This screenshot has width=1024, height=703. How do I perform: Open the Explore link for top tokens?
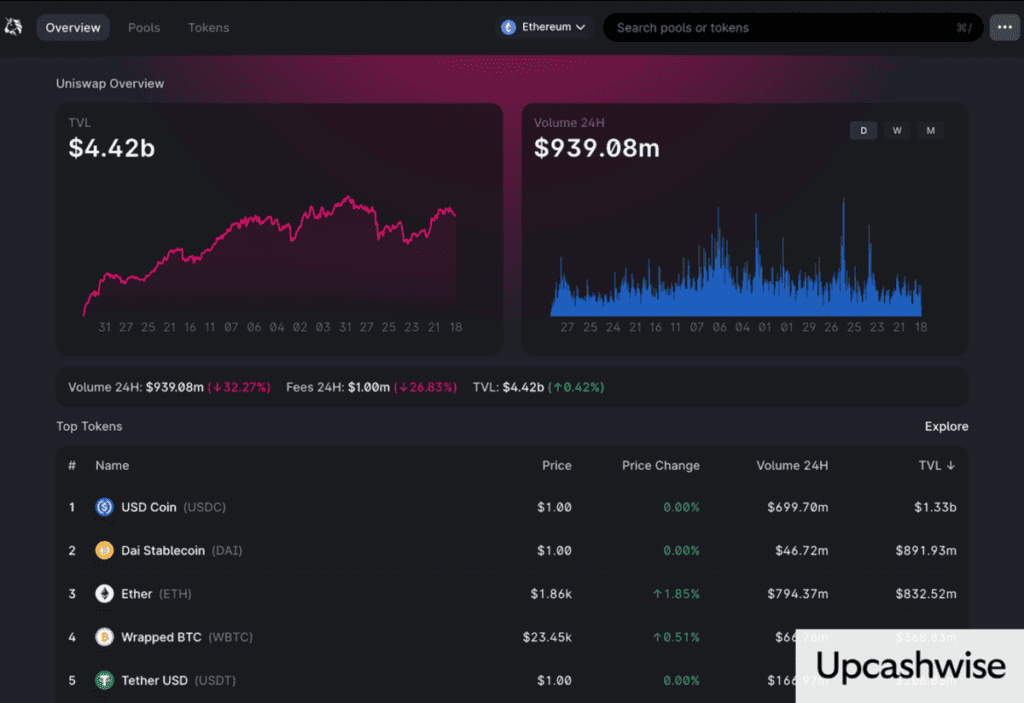(946, 426)
